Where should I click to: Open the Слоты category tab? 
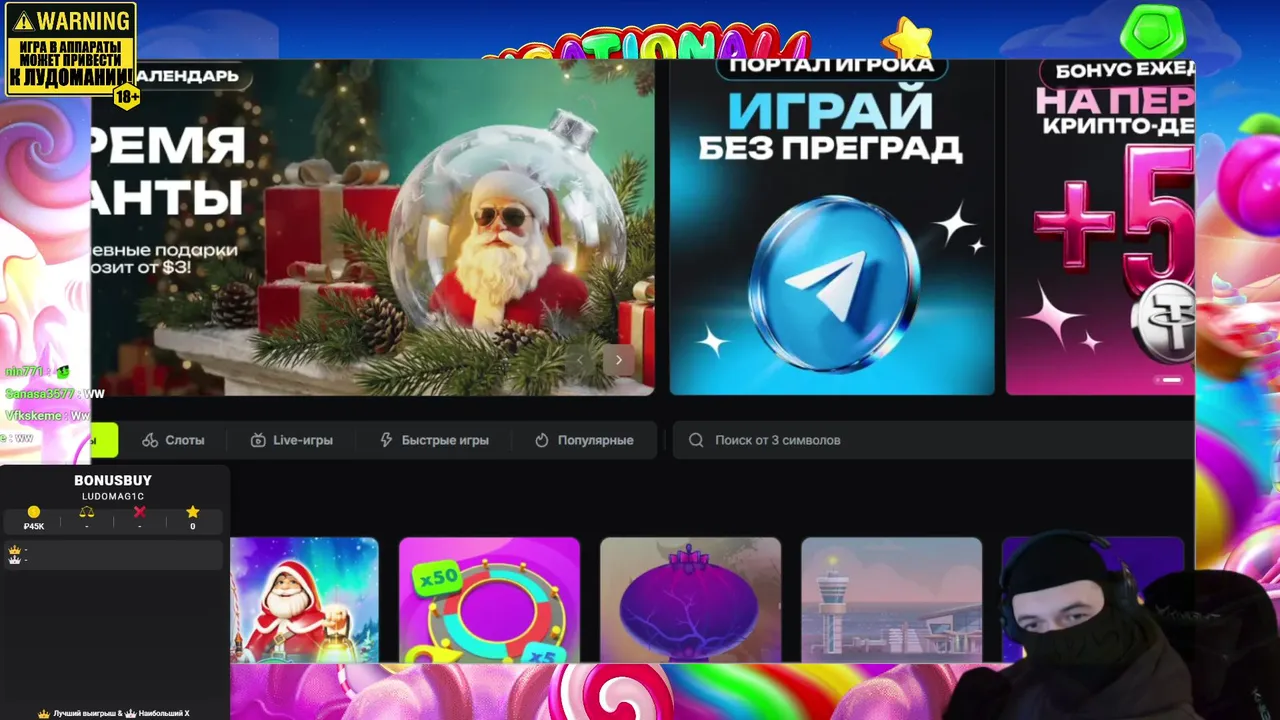(x=173, y=440)
